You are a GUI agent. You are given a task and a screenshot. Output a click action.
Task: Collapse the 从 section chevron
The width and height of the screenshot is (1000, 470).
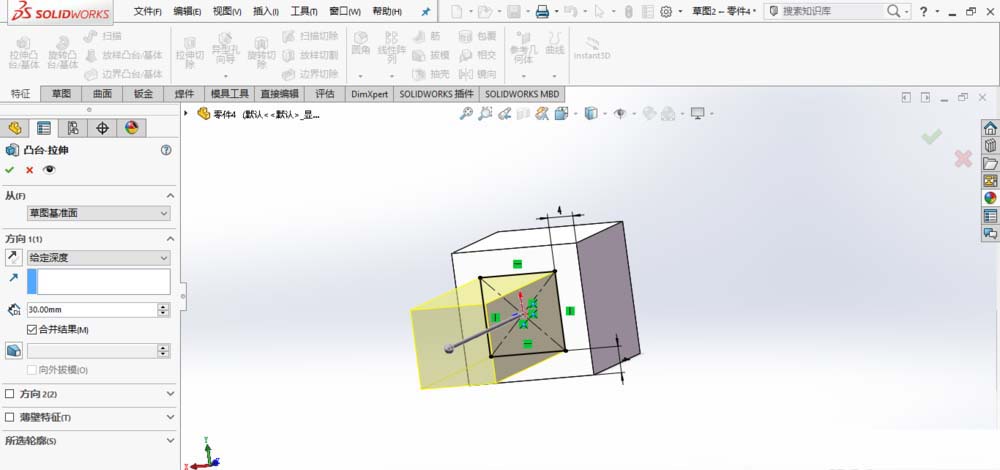tap(170, 196)
